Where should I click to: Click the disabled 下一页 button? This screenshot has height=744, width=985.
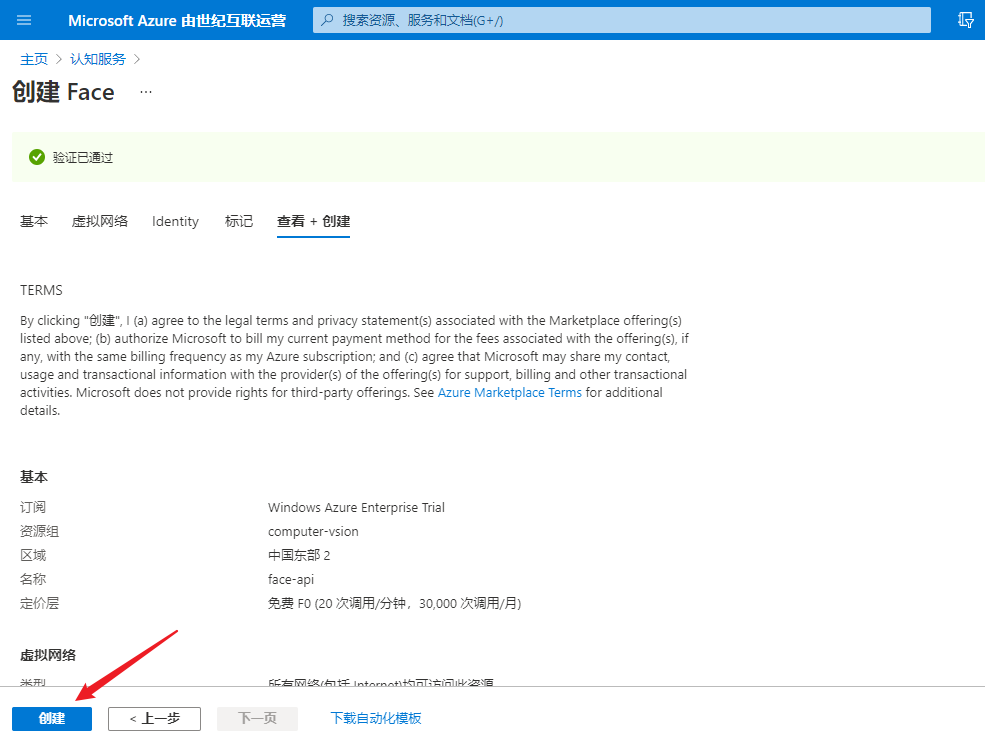258,718
